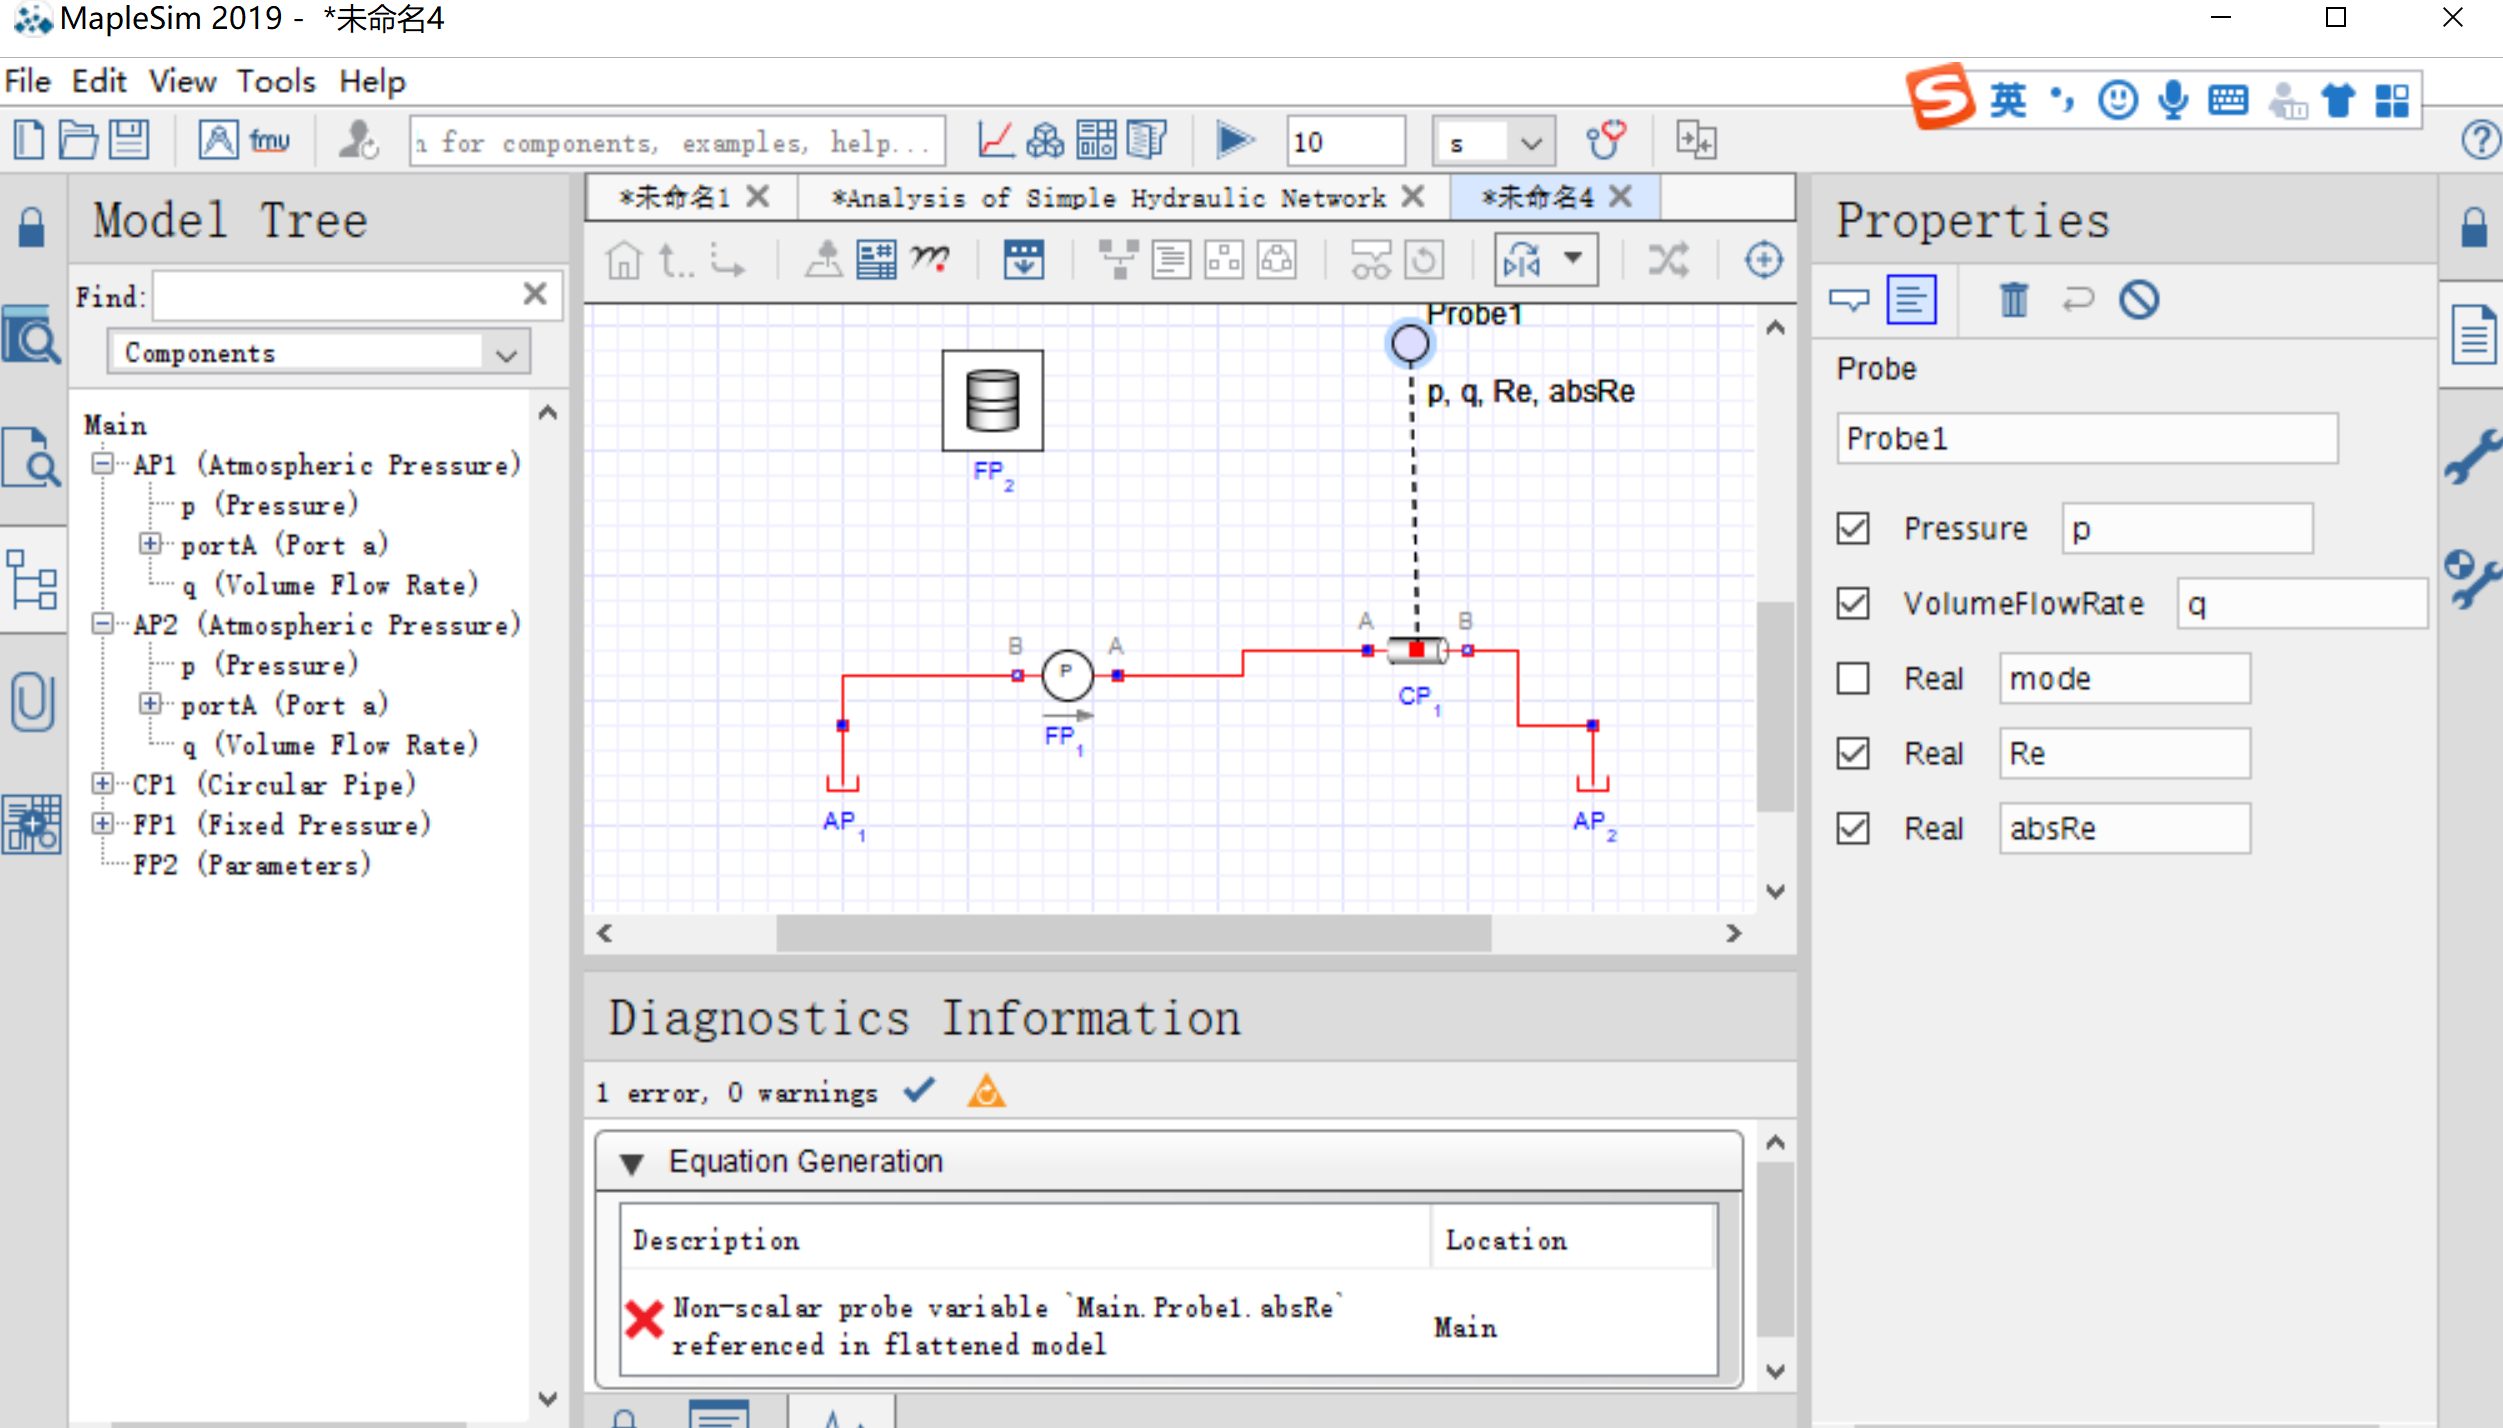Click the stethoscope diagnostics icon
The height and width of the screenshot is (1428, 2503).
(x=1606, y=140)
